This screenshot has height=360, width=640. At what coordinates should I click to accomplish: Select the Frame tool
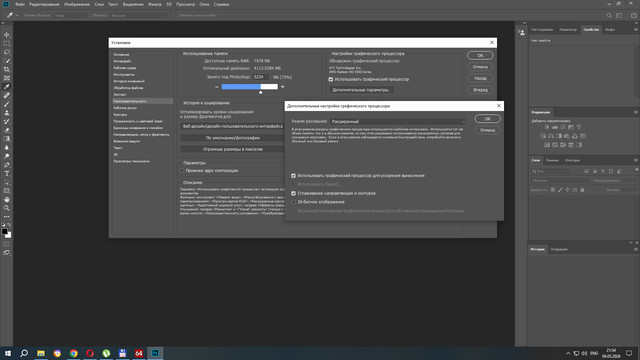coord(7,78)
